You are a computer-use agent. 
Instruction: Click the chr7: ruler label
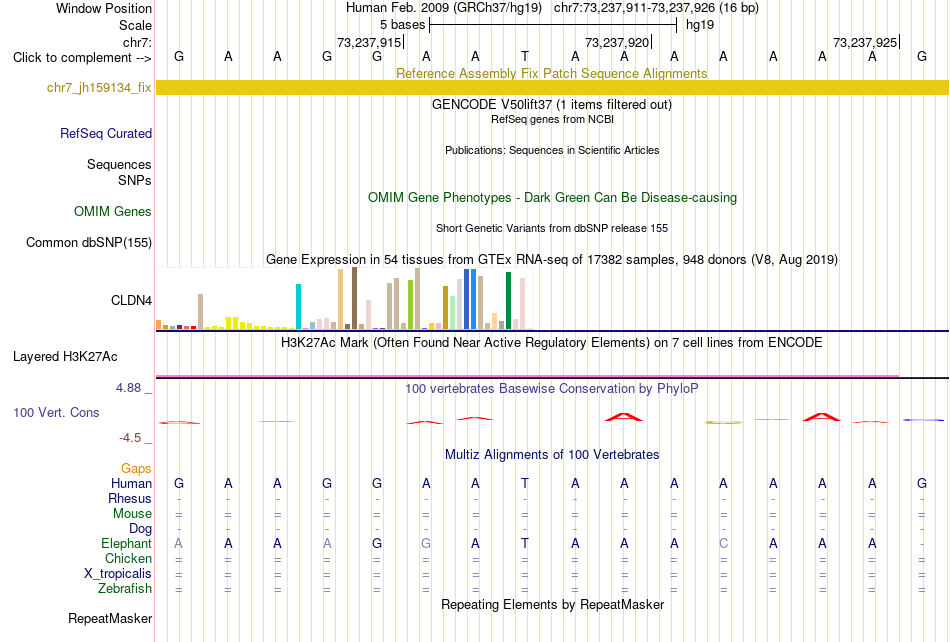coord(137,42)
